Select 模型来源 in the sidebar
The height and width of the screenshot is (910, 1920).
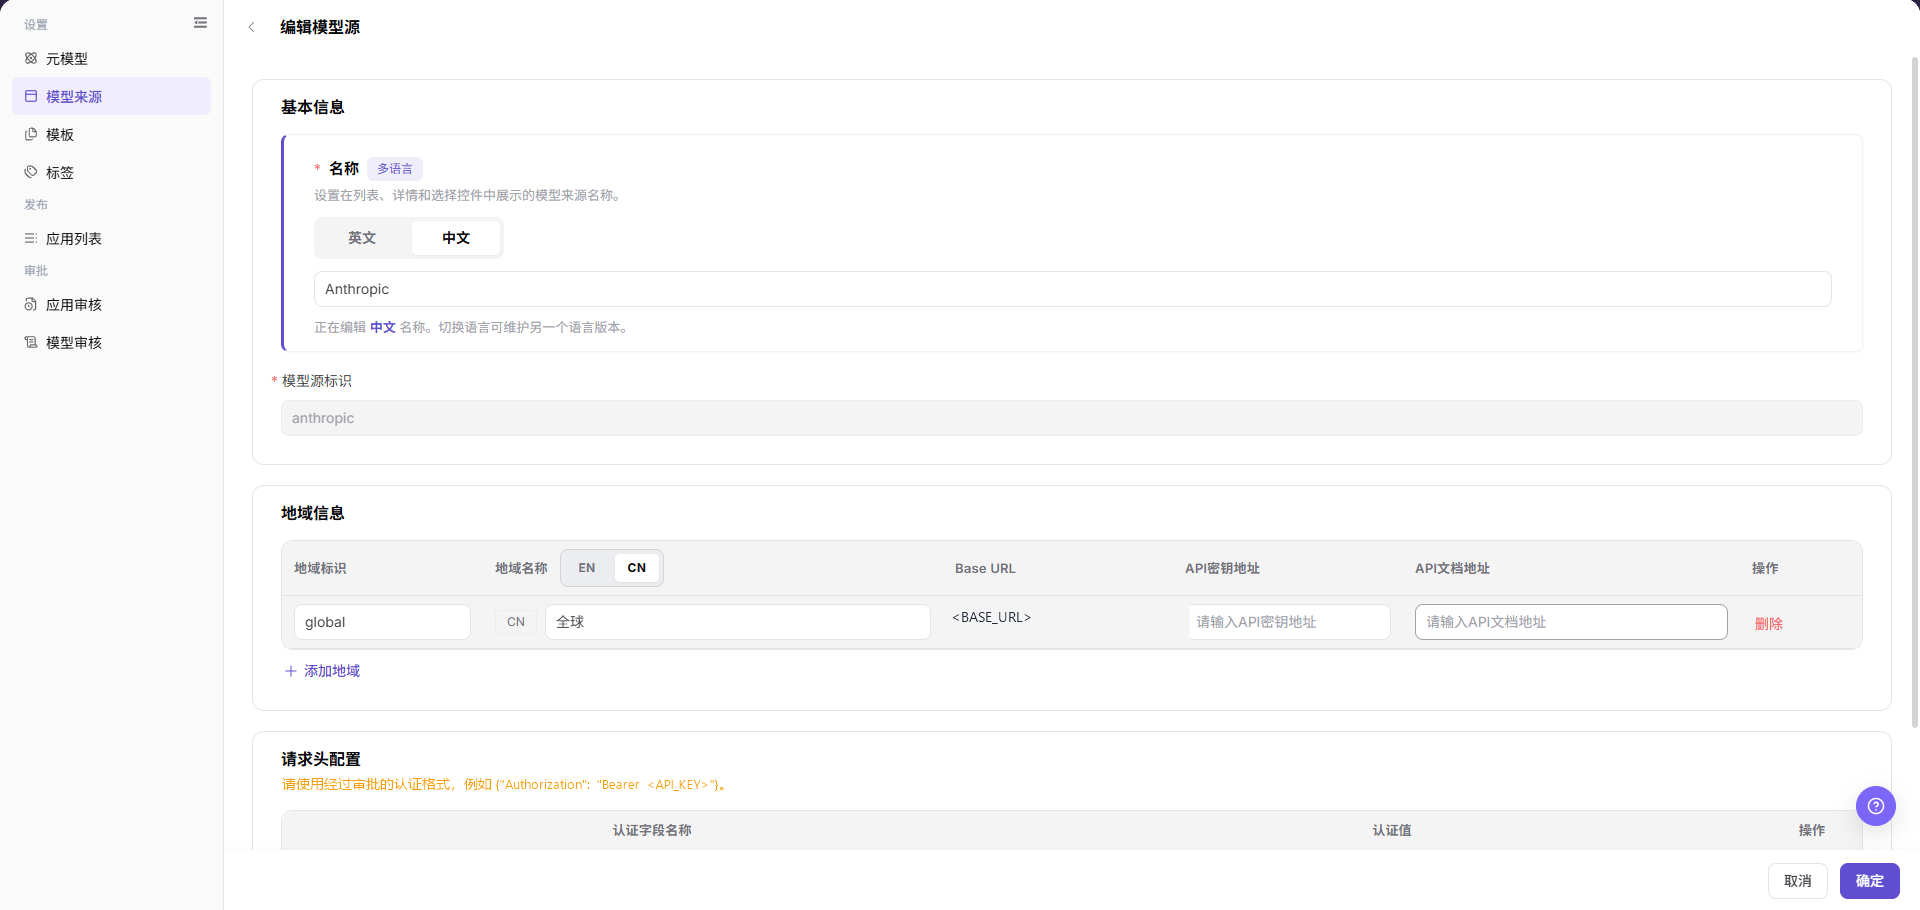click(x=111, y=96)
